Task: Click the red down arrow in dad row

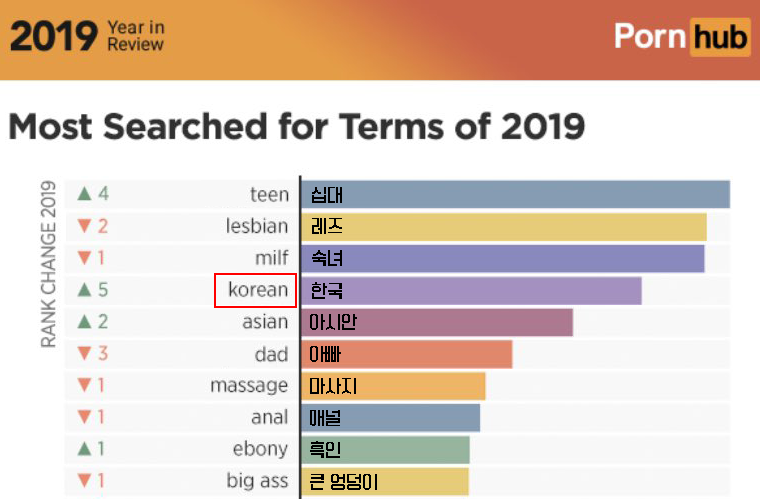Action: [x=85, y=354]
